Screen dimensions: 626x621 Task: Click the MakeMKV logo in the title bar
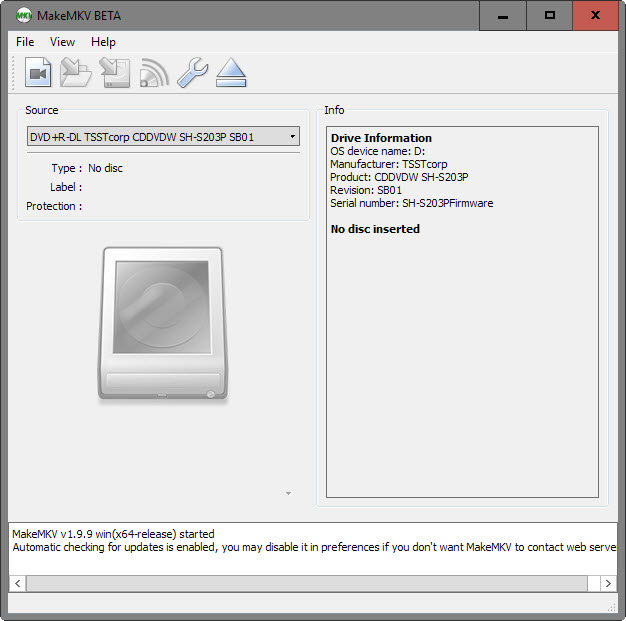pyautogui.click(x=24, y=16)
